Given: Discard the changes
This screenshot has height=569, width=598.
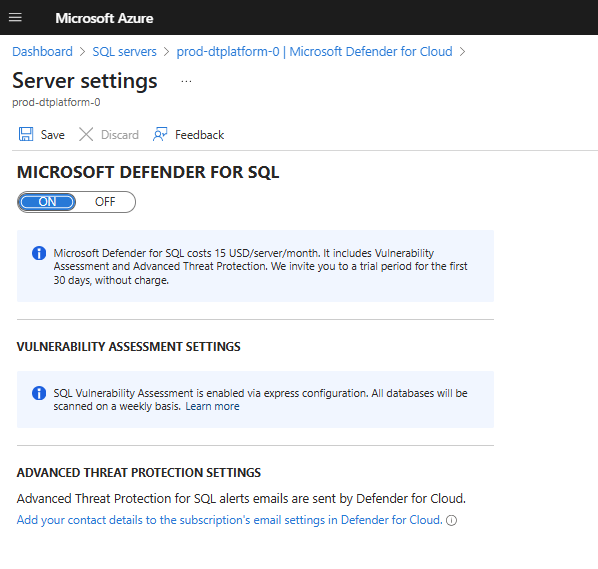Looking at the screenshot, I should [x=109, y=135].
